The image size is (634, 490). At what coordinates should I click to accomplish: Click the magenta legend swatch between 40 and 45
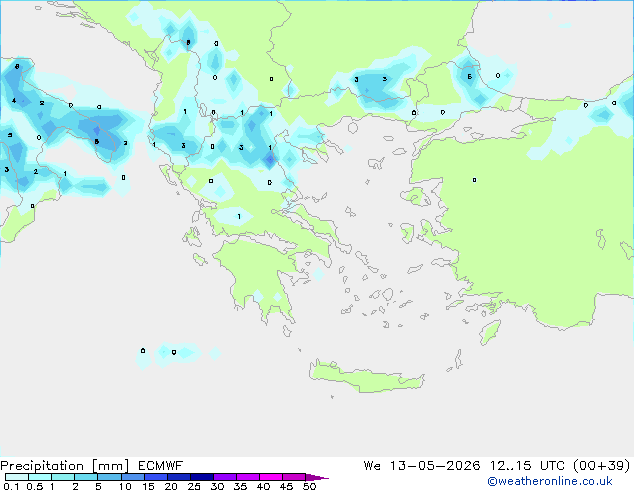(x=271, y=477)
